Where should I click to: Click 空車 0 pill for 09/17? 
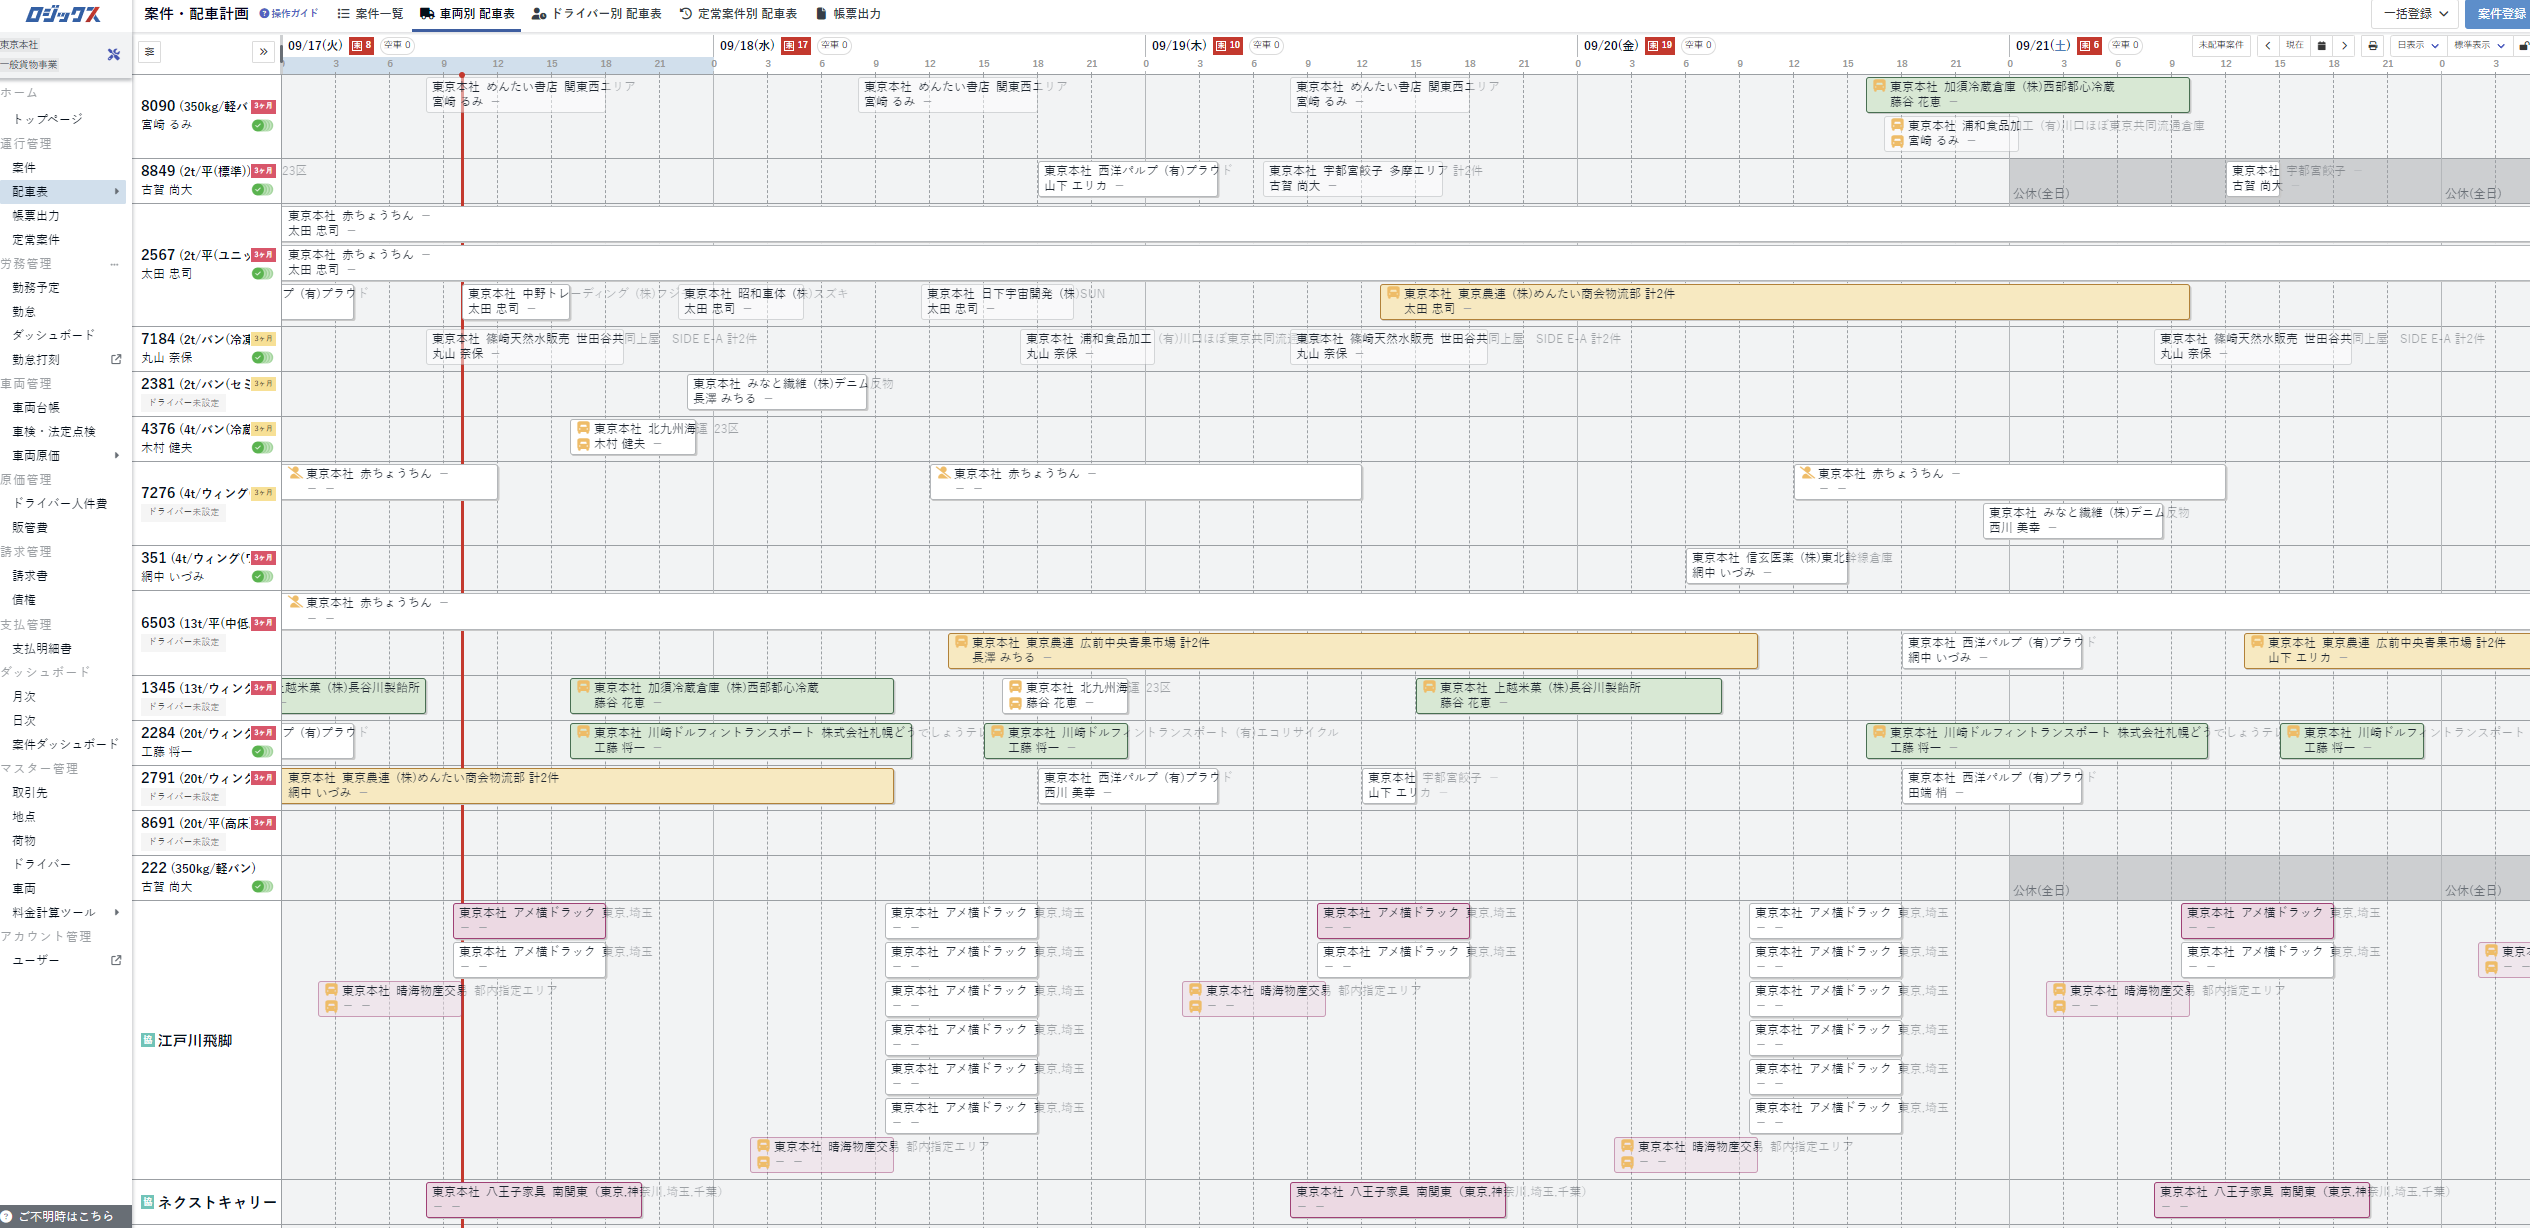click(x=398, y=45)
